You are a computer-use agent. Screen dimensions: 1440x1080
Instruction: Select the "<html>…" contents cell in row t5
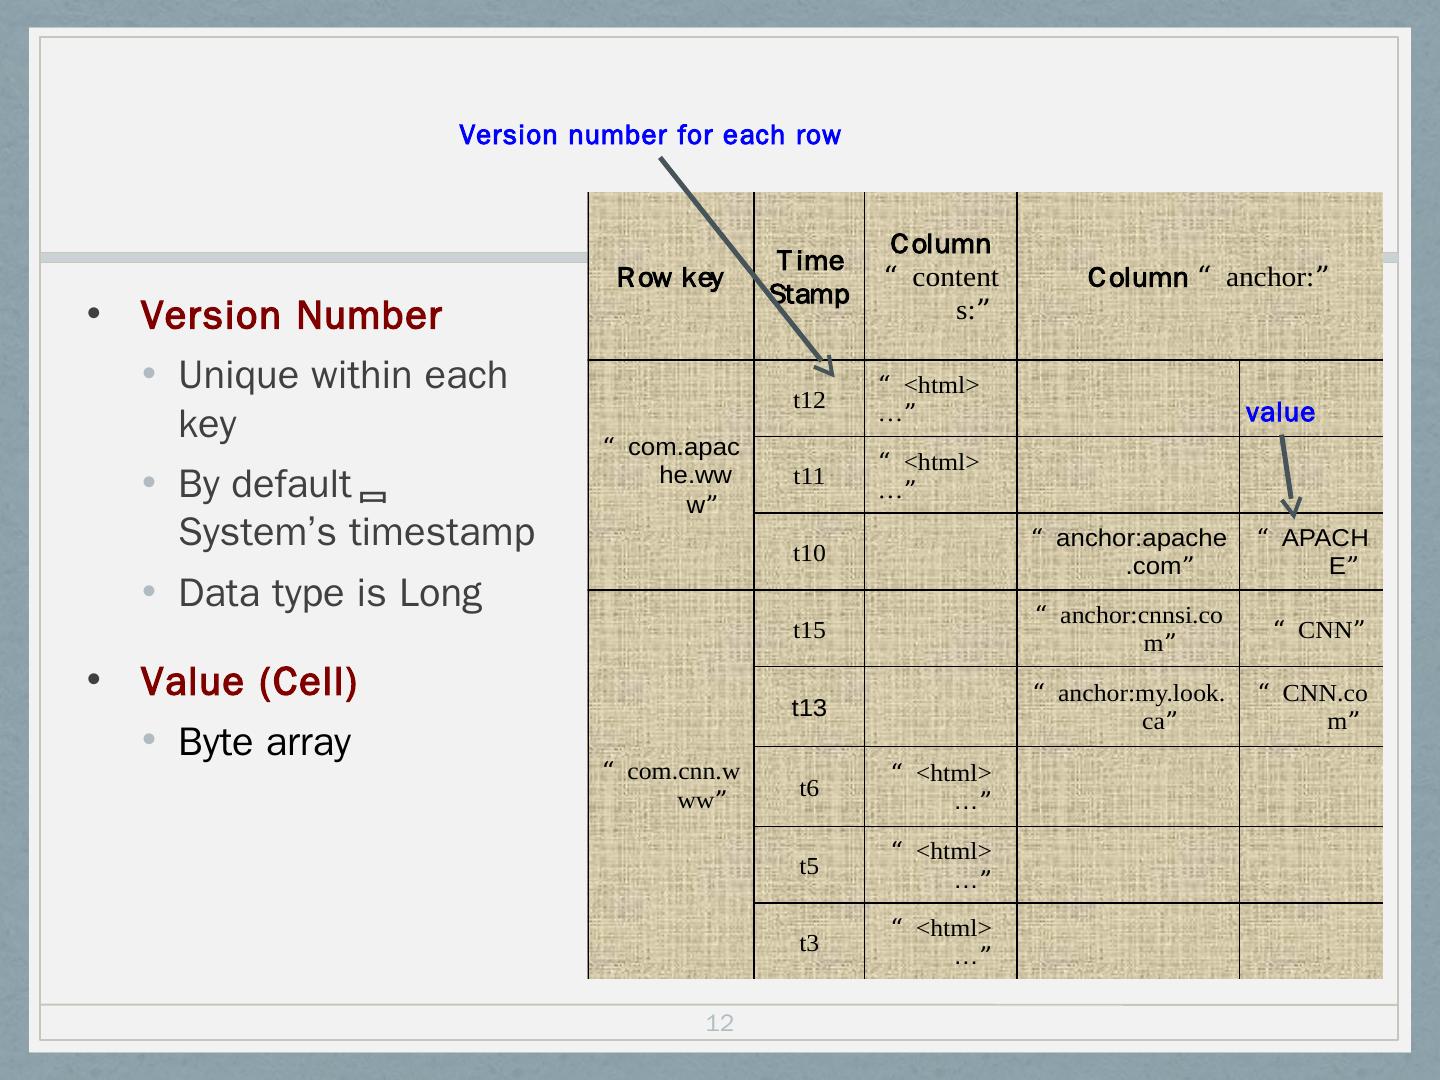click(941, 866)
